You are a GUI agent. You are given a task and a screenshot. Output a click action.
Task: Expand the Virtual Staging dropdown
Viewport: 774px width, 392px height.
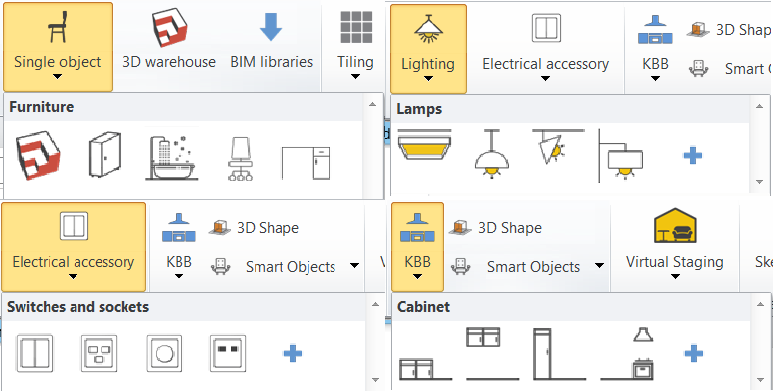tap(675, 277)
